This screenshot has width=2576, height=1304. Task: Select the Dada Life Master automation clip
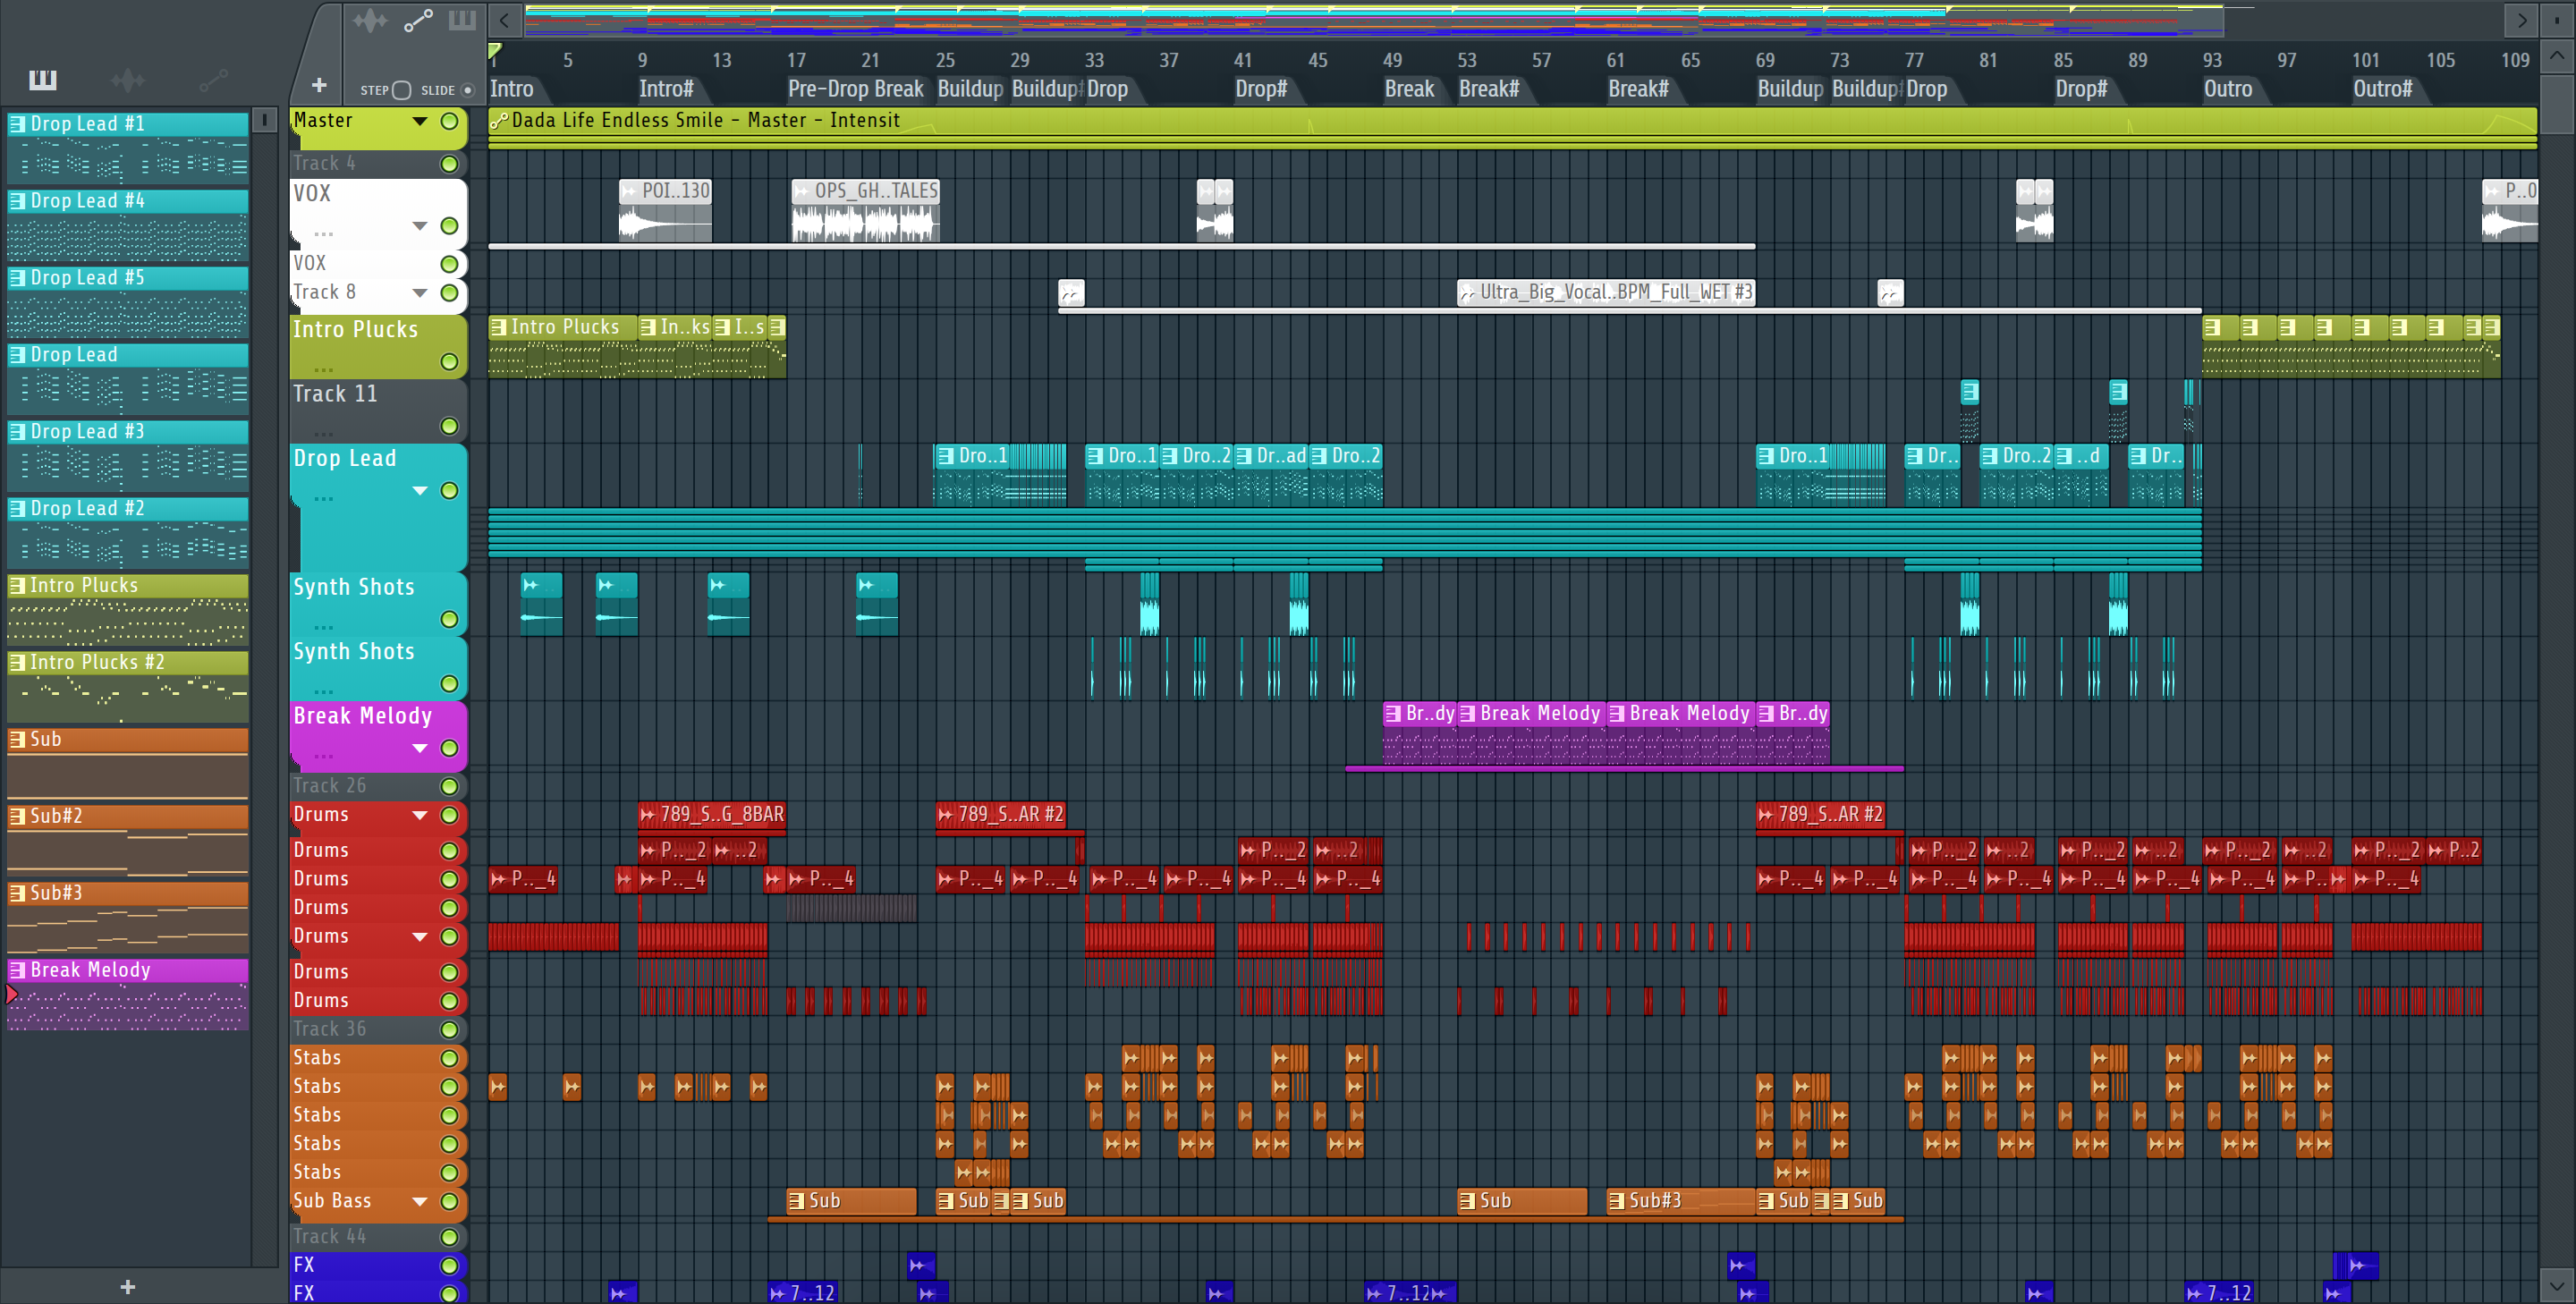click(x=1512, y=121)
